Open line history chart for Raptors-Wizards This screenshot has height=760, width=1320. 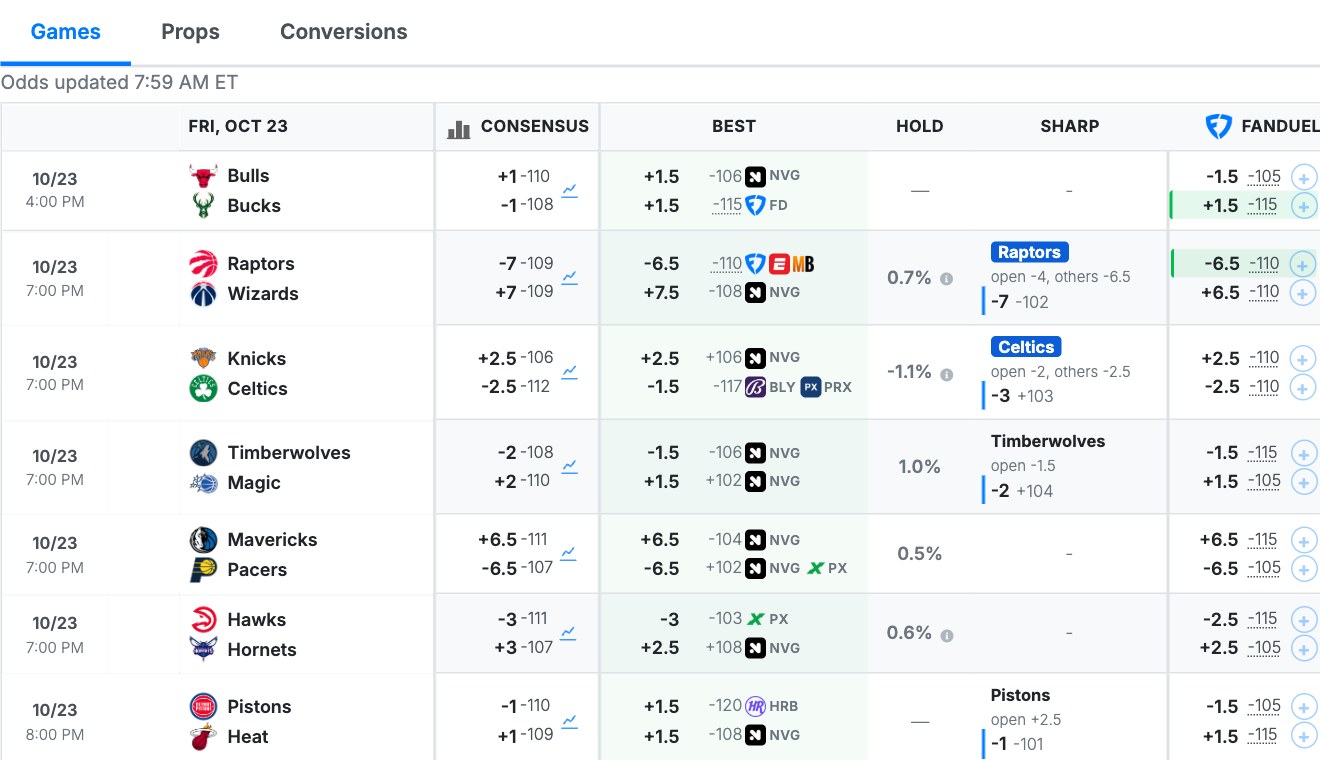(x=569, y=278)
